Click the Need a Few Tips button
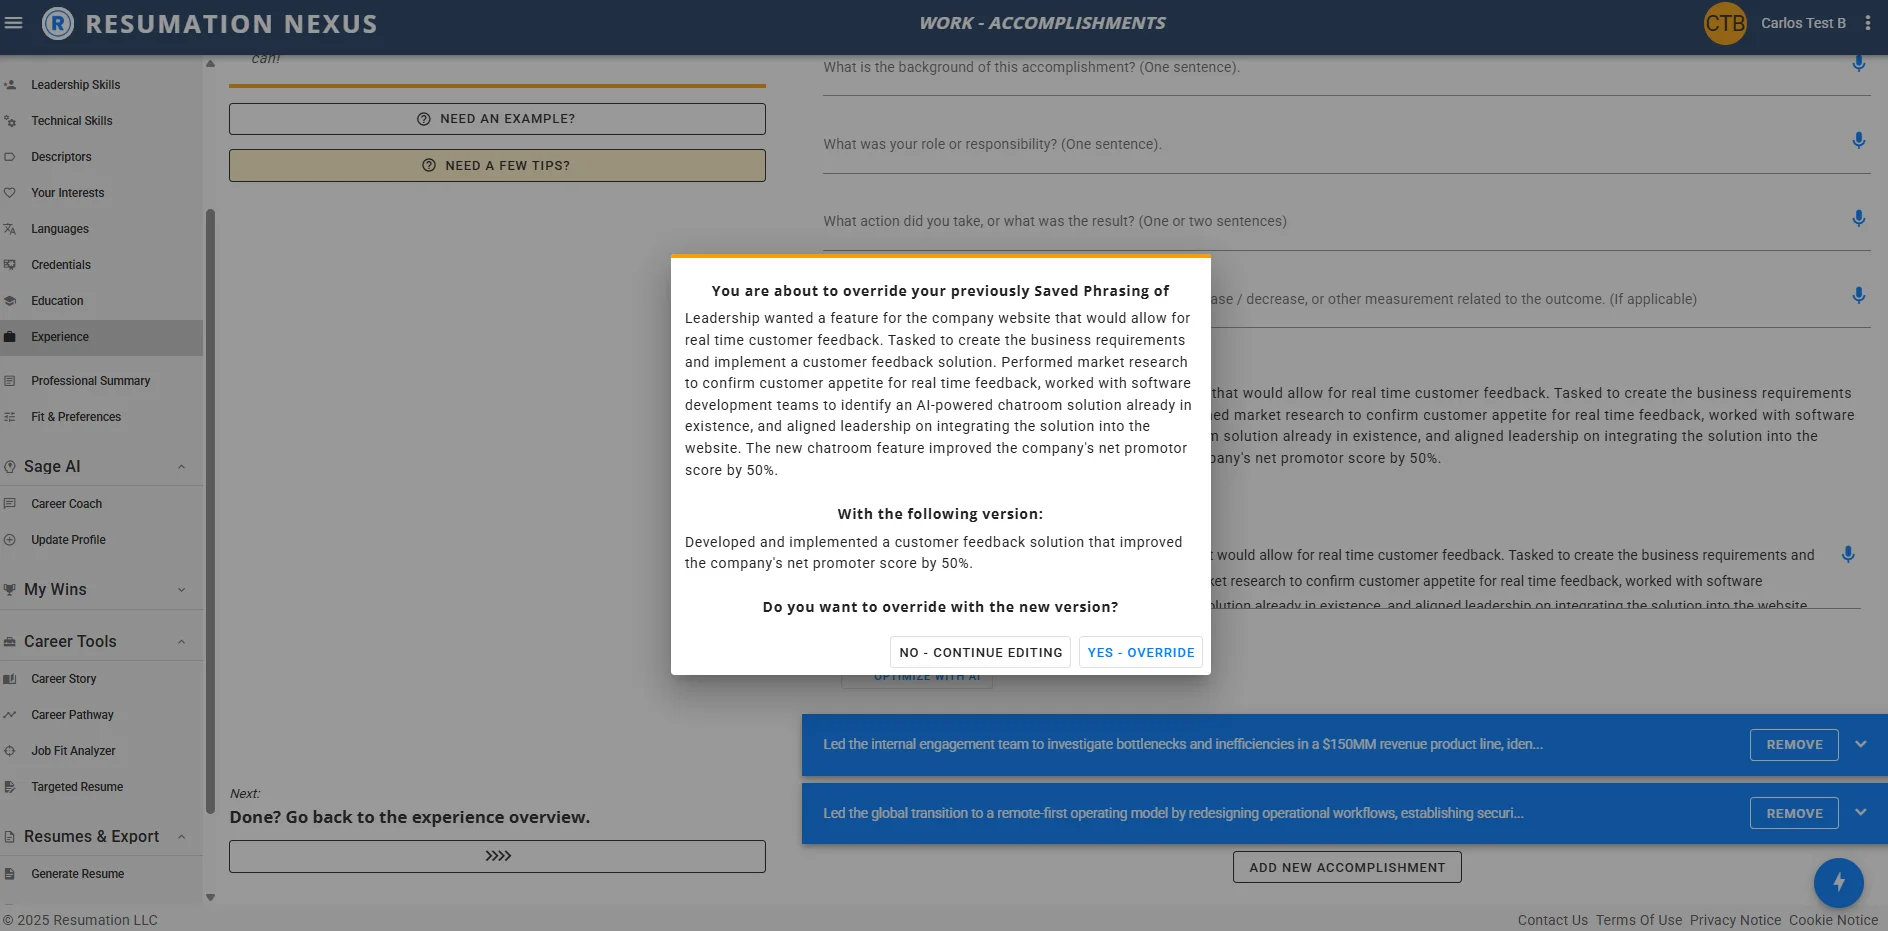 click(x=497, y=166)
